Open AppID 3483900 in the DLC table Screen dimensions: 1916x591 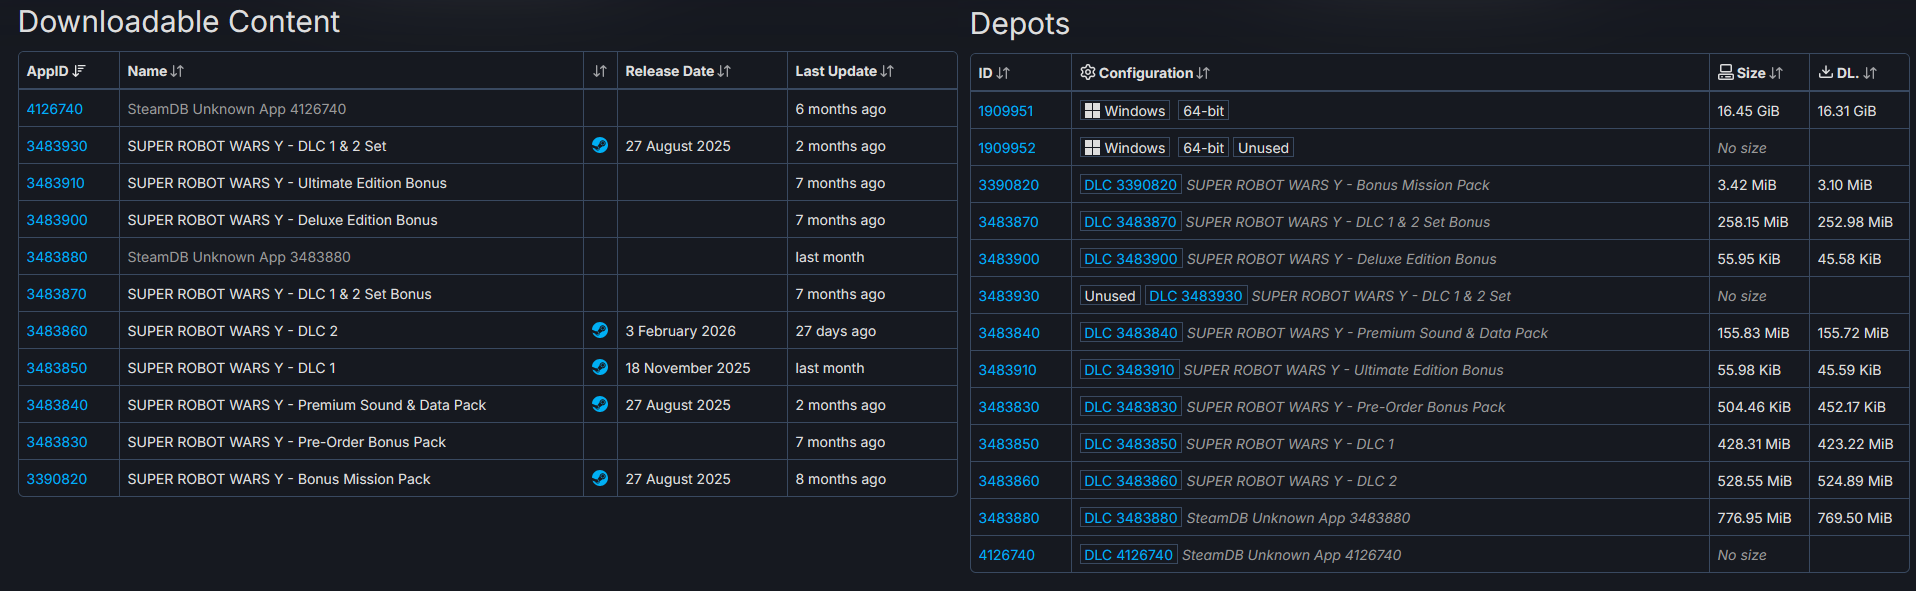57,220
